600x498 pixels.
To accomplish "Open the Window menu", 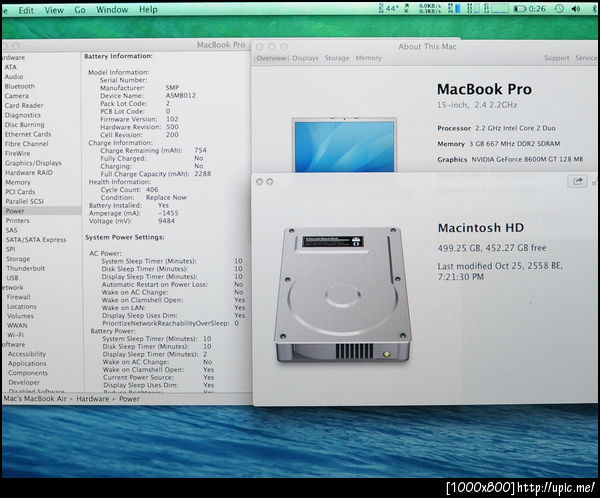I will tap(112, 10).
